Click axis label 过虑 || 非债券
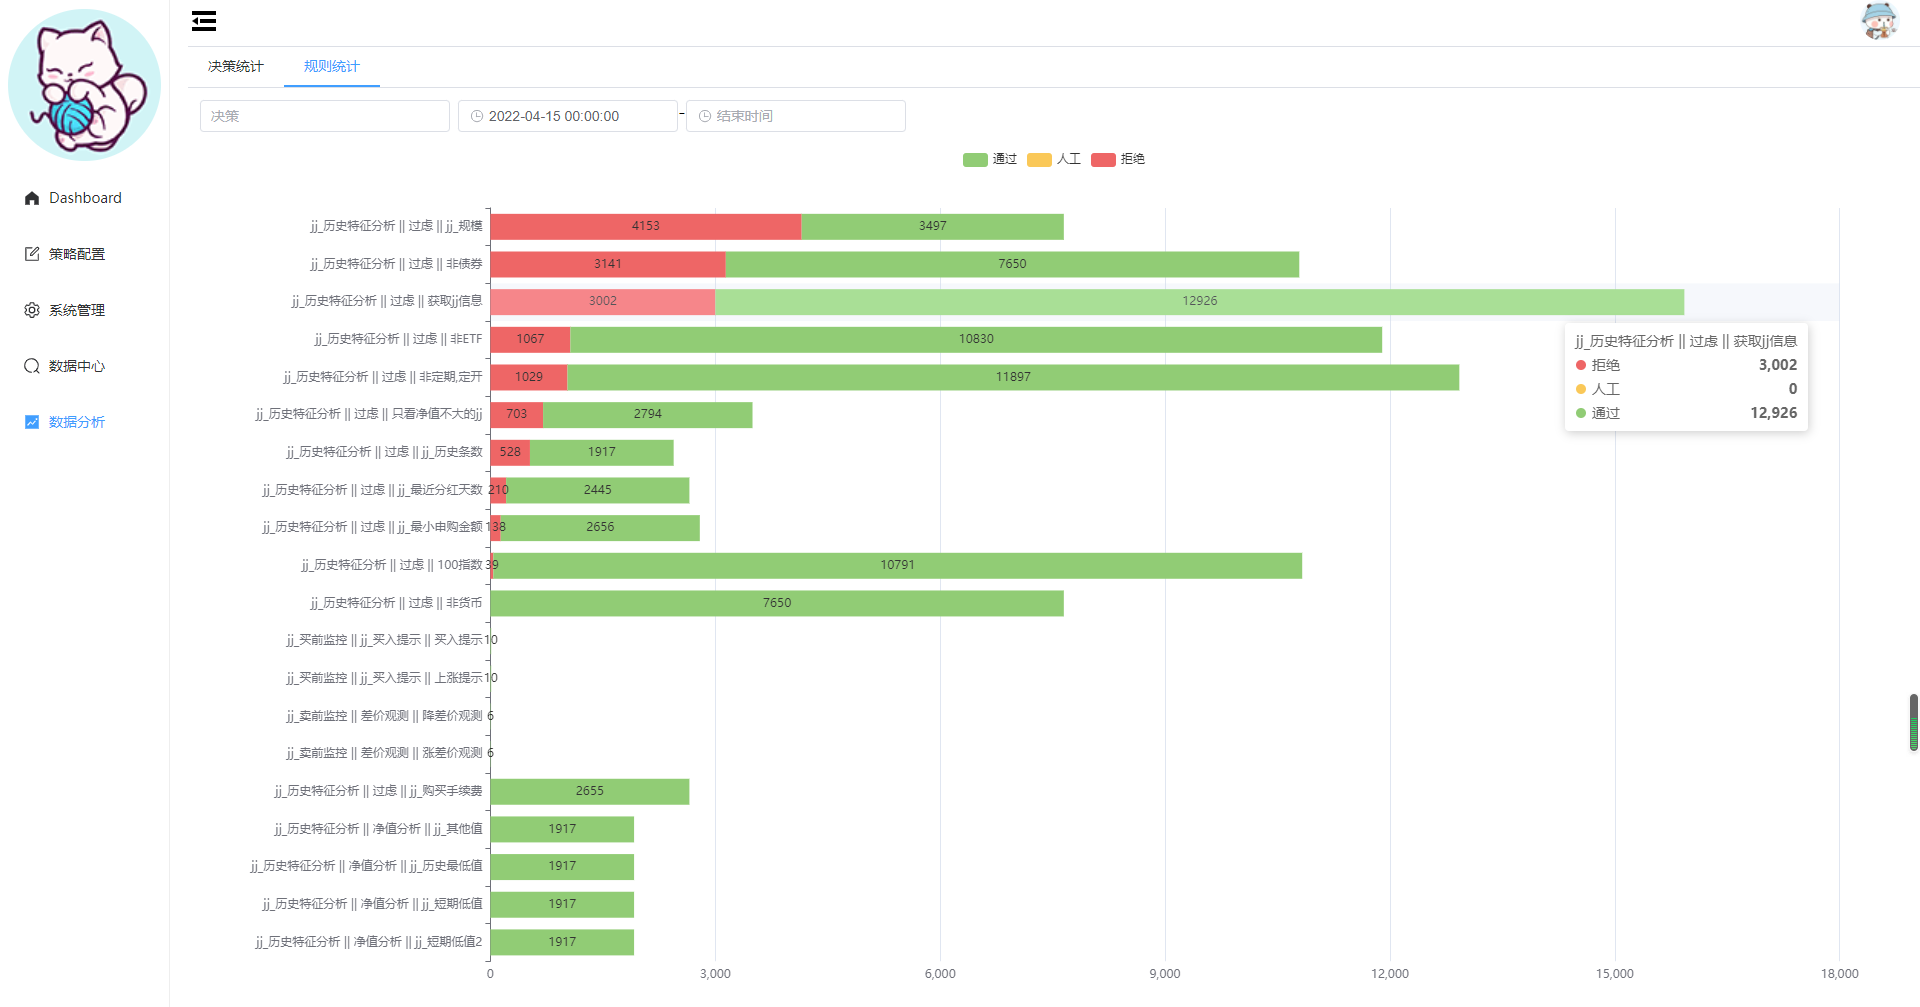This screenshot has height=1007, width=1920. click(x=396, y=264)
